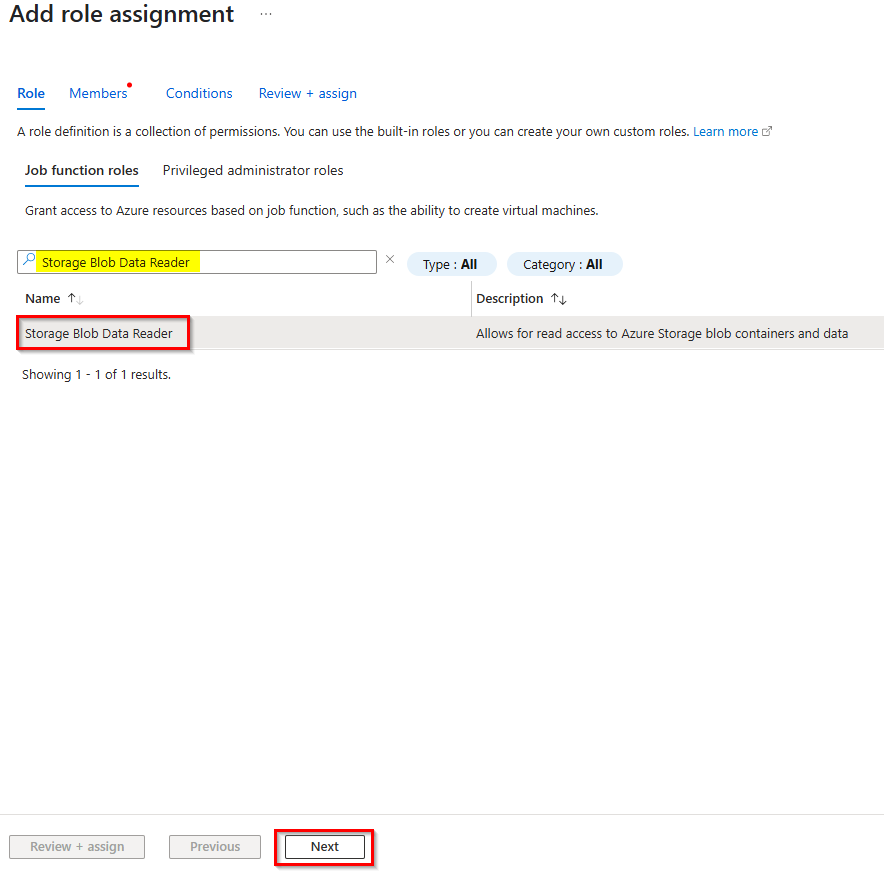Open the Type filter set to All

pyautogui.click(x=451, y=263)
